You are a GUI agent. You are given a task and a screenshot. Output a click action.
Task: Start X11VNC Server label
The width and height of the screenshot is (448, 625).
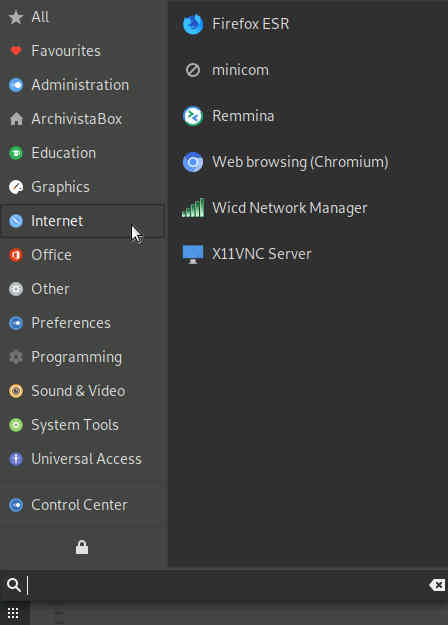pyautogui.click(x=261, y=254)
